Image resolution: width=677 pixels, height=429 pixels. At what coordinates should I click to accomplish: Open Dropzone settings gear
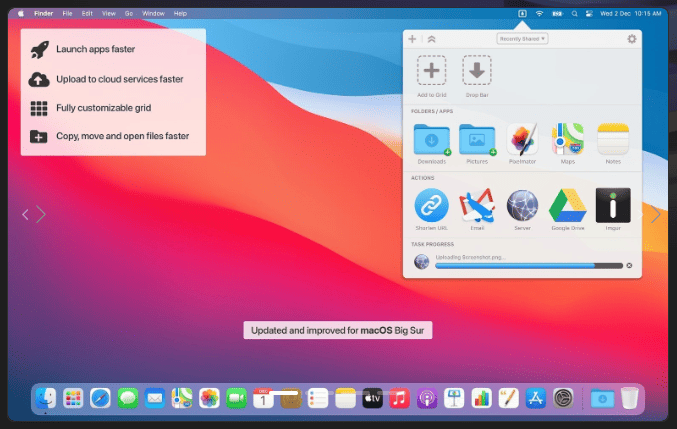(x=631, y=39)
